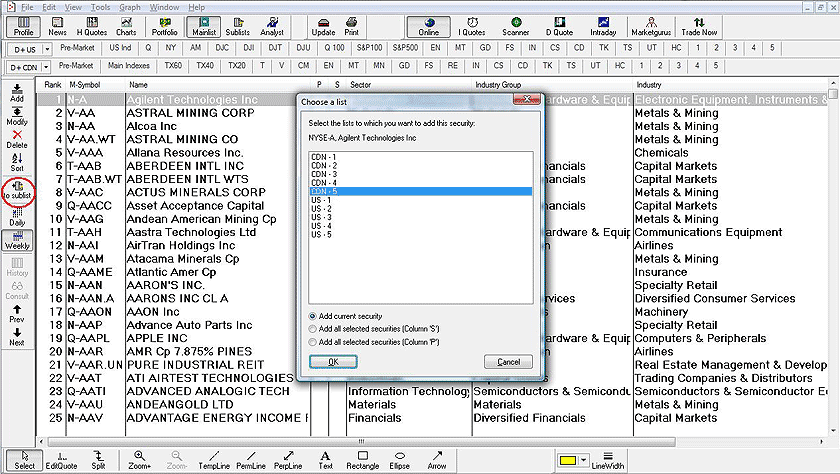
Task: Select CDN - 5 in the list
Action: tap(421, 191)
